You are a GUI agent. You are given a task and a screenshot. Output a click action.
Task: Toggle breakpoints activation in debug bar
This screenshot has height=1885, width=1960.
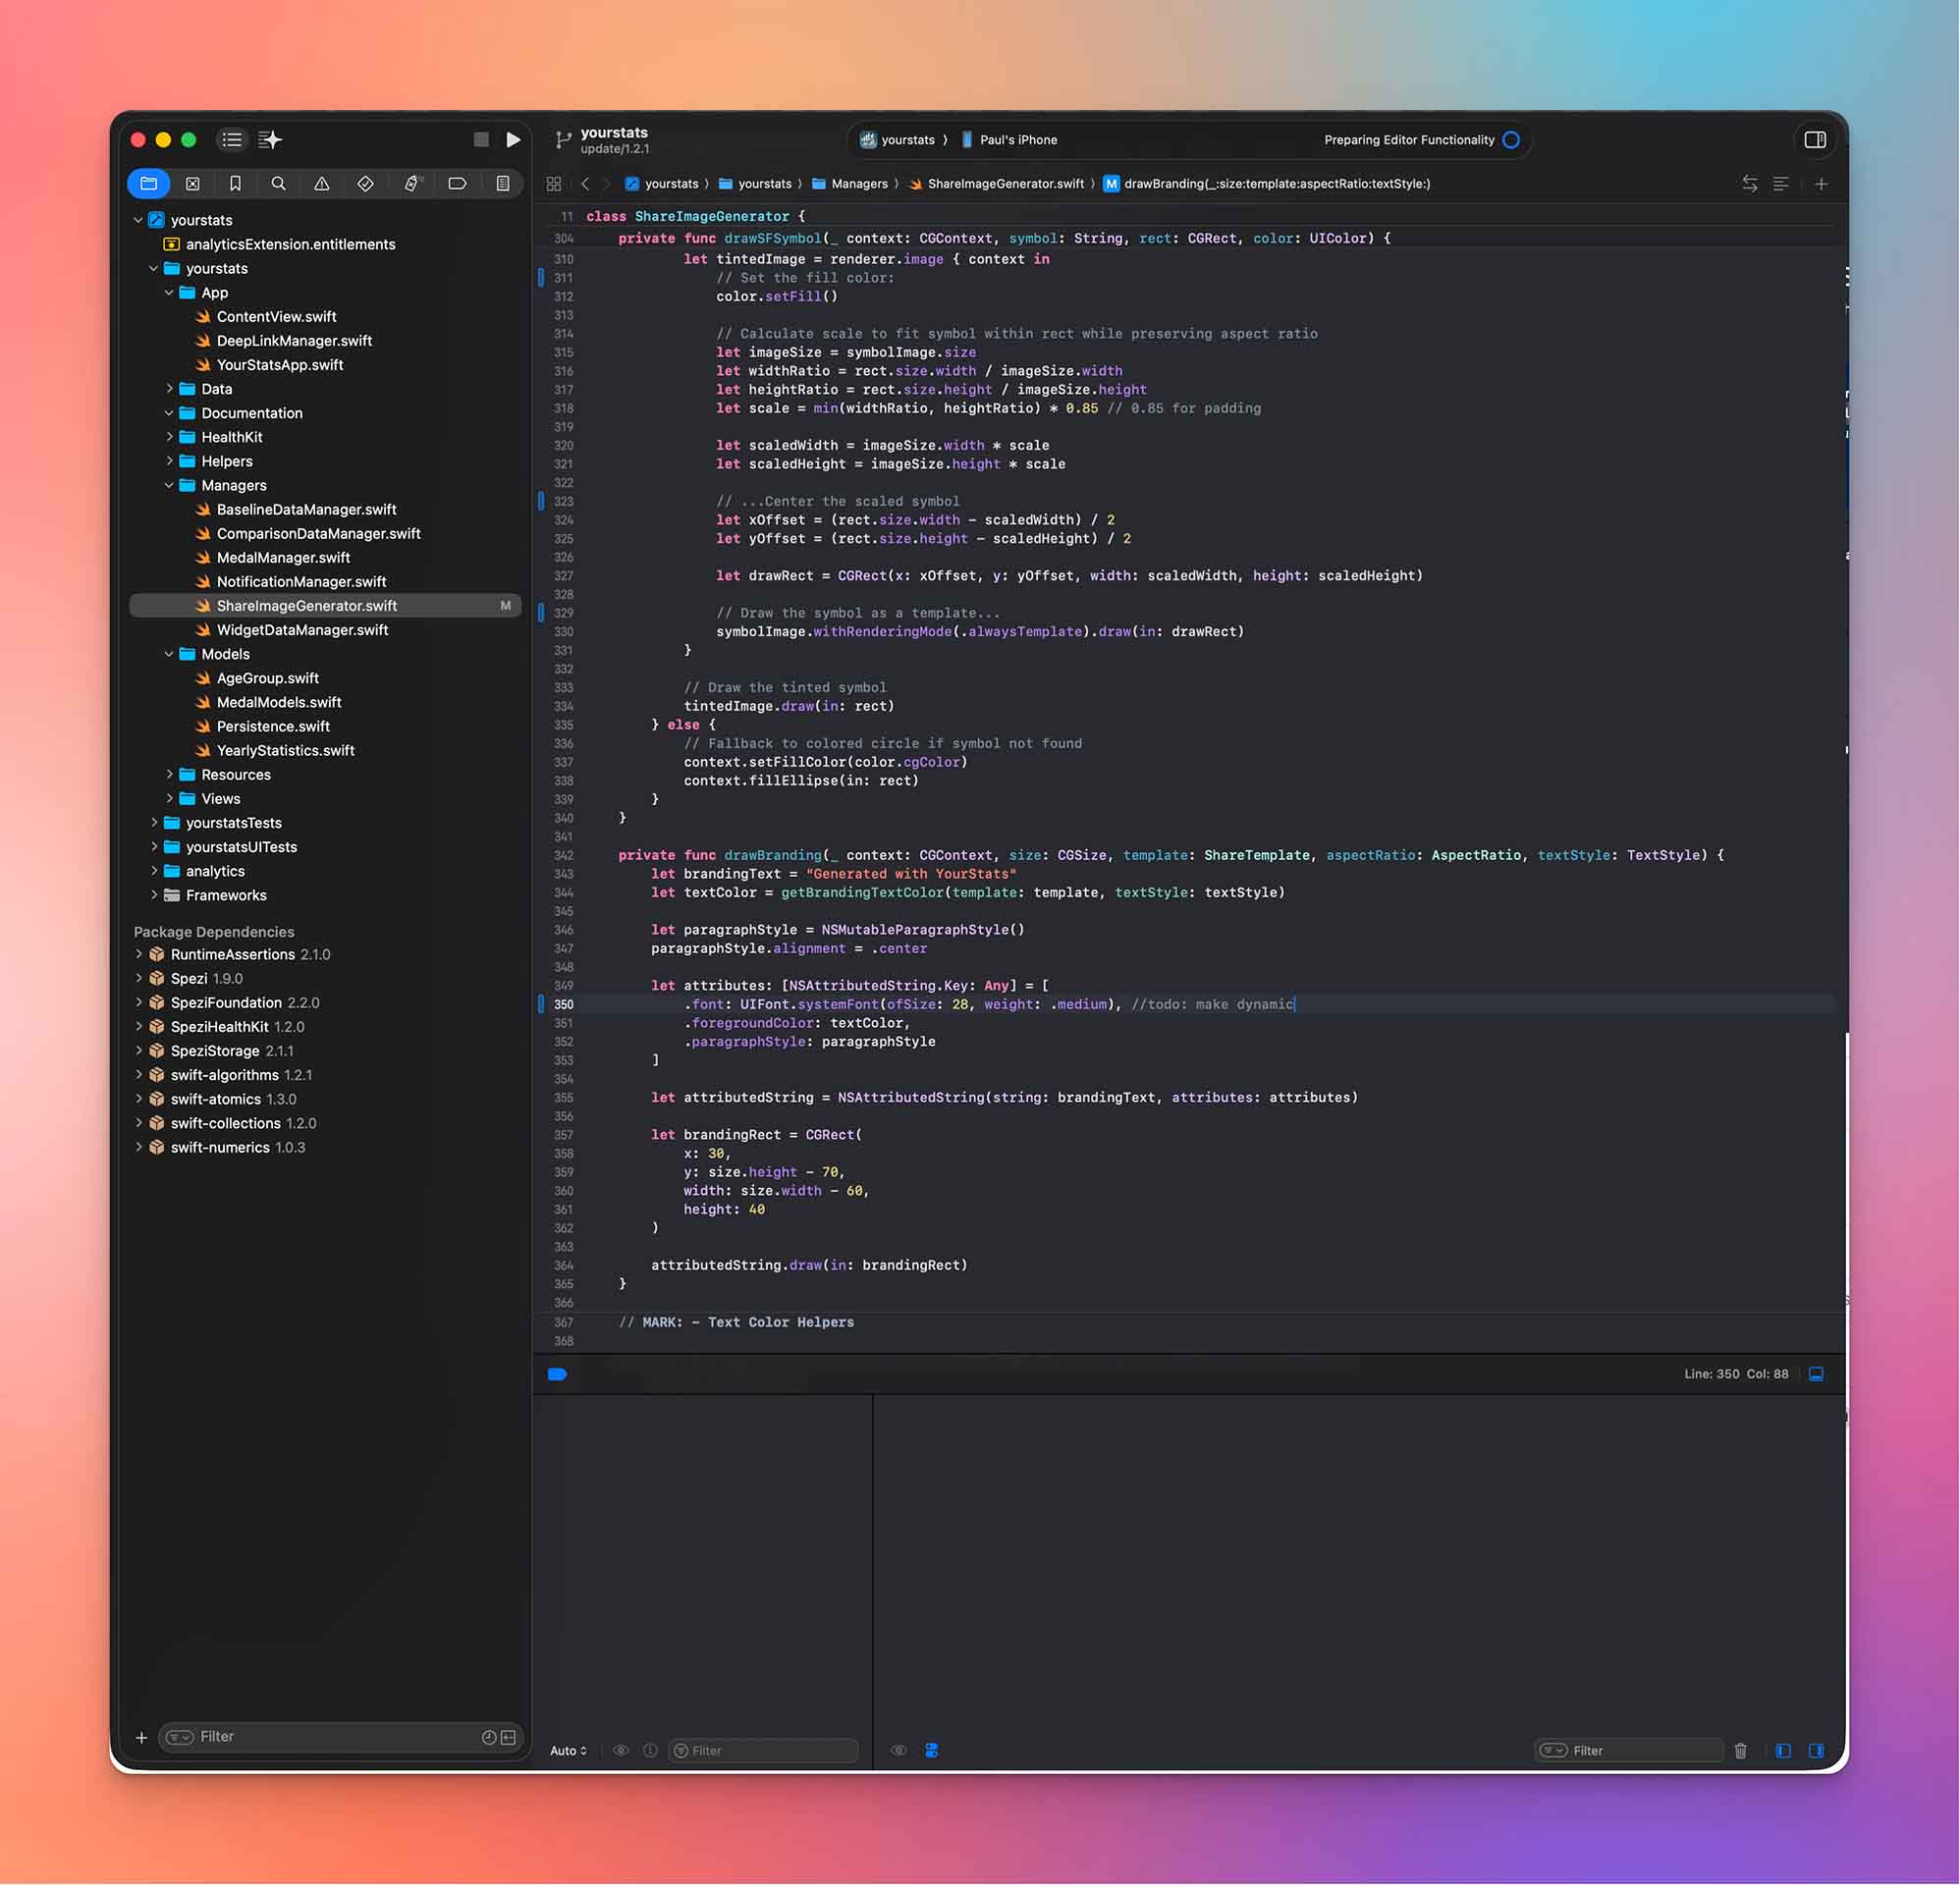558,1374
